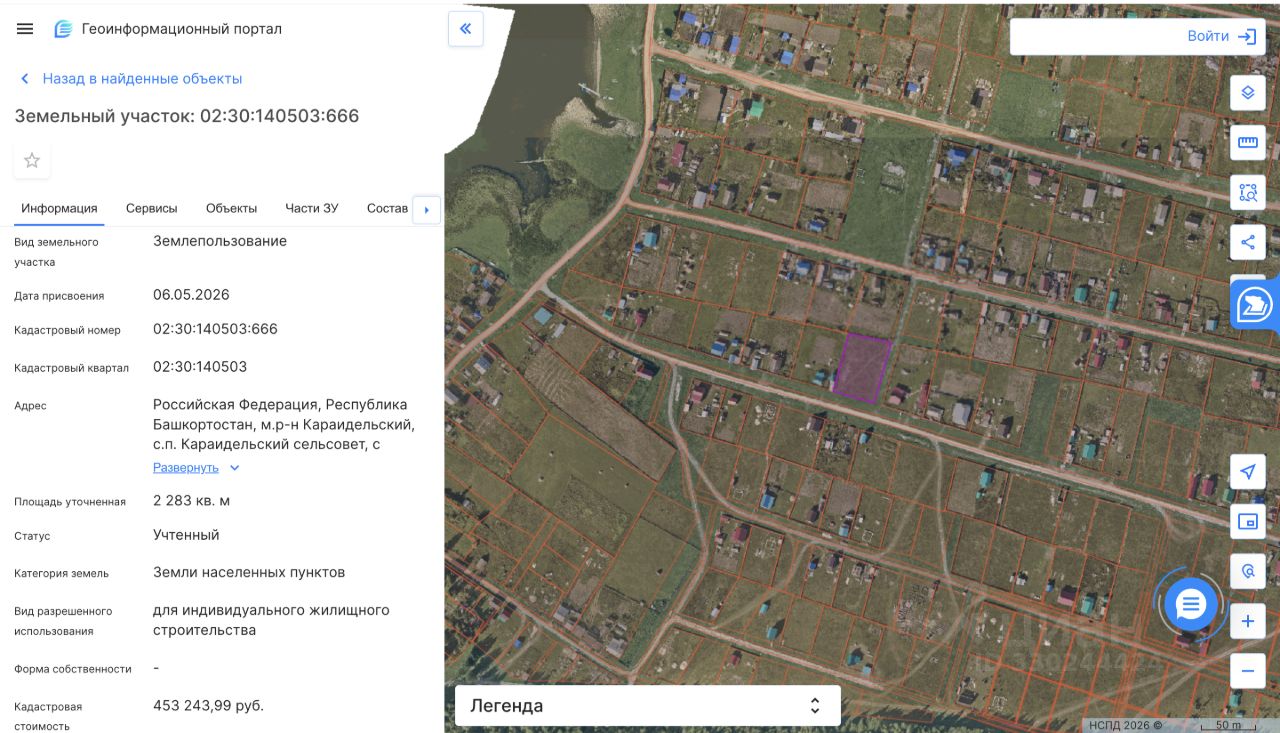Viewport: 1280px width, 733px height.
Task: Add parcel to favorites with star icon
Action: pyautogui.click(x=32, y=160)
